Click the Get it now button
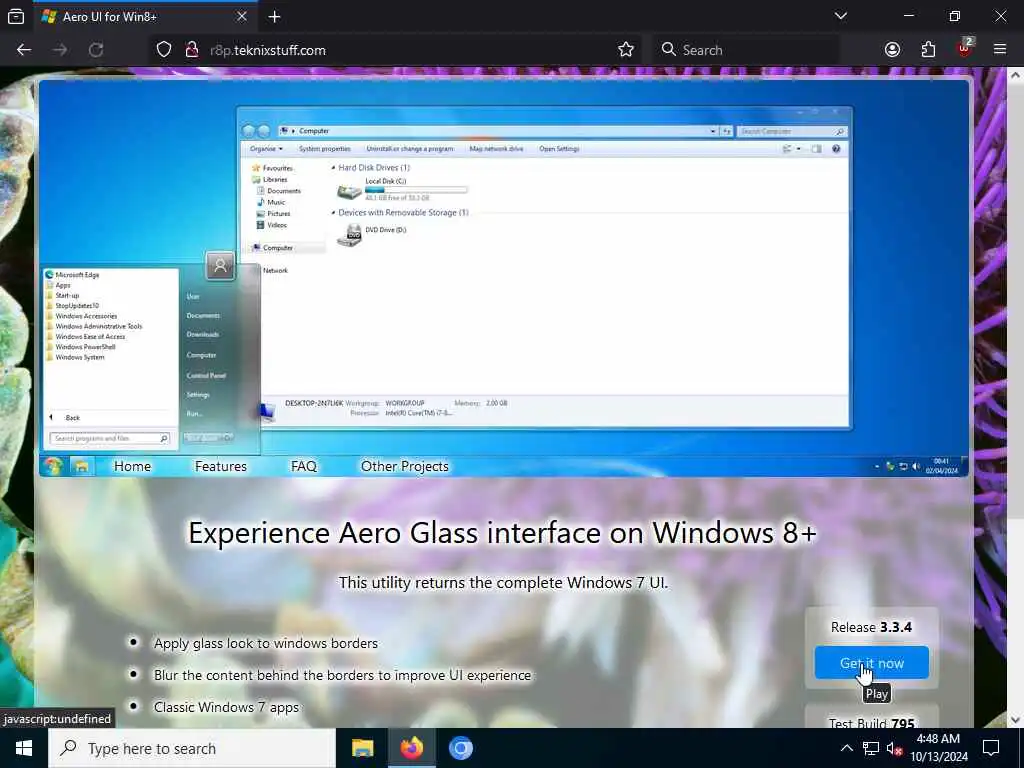The height and width of the screenshot is (768, 1024). tap(871, 663)
